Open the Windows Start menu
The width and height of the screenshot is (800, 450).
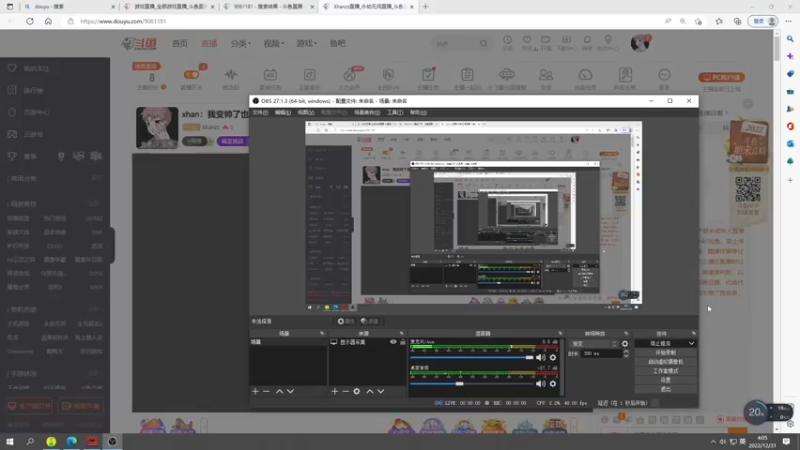[10, 441]
